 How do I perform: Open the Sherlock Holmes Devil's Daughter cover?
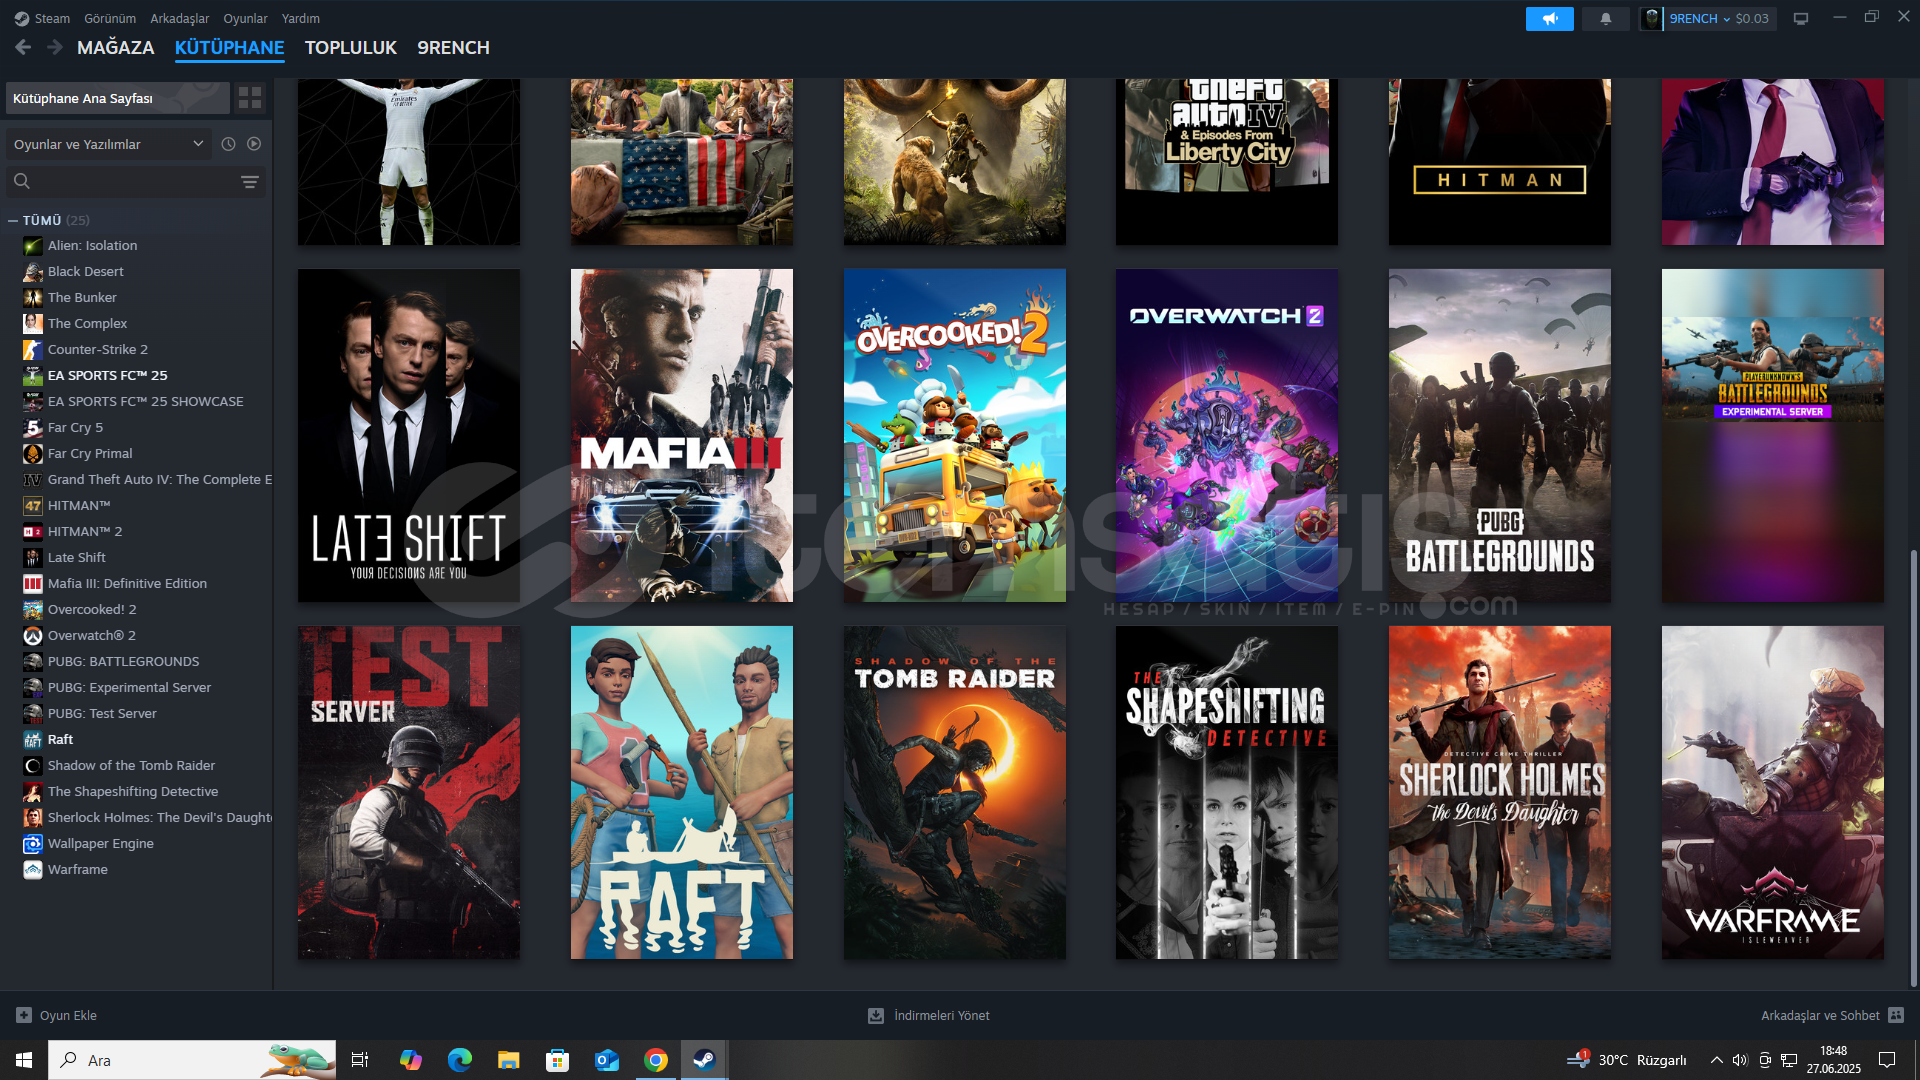(x=1500, y=793)
